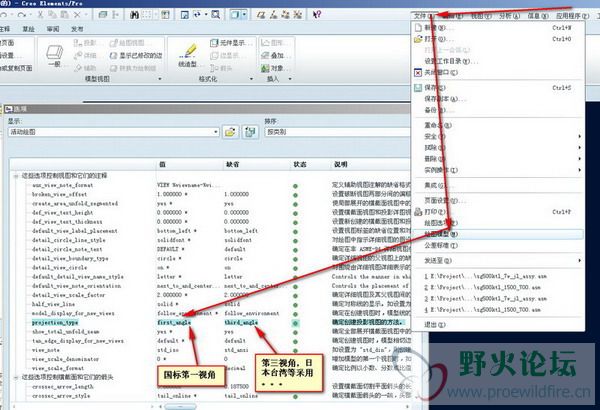The width and height of the screenshot is (600, 410).
Task: Open the 文件 menu in menu bar
Action: 424,16
